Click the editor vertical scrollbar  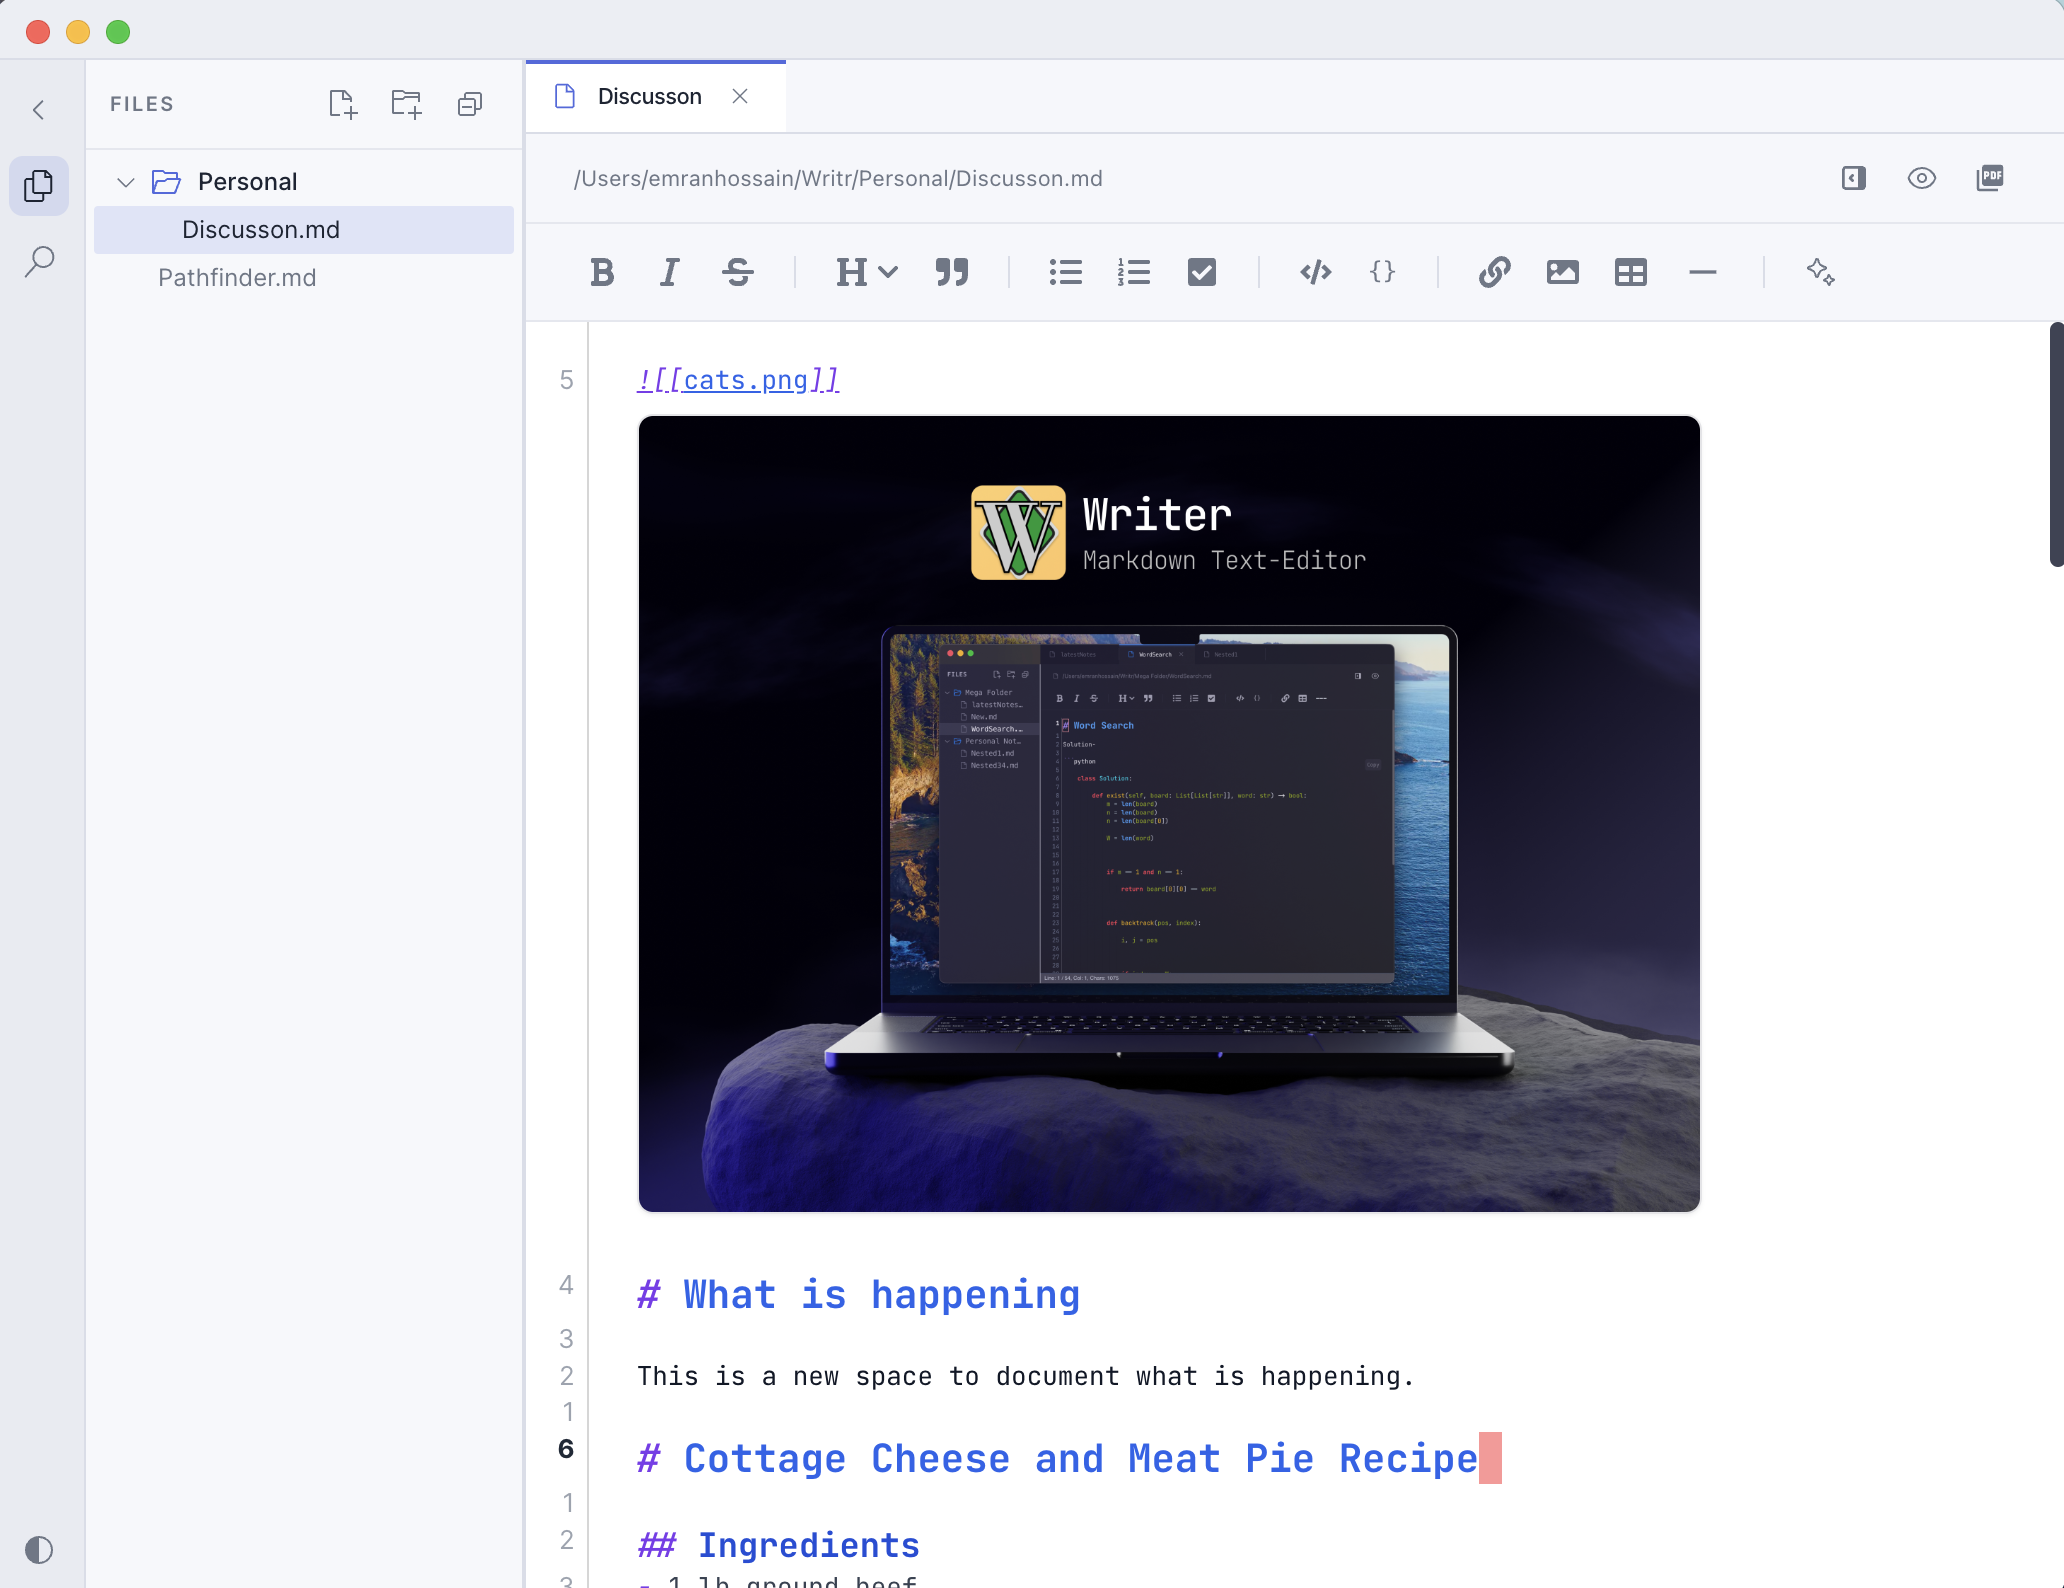click(2056, 444)
